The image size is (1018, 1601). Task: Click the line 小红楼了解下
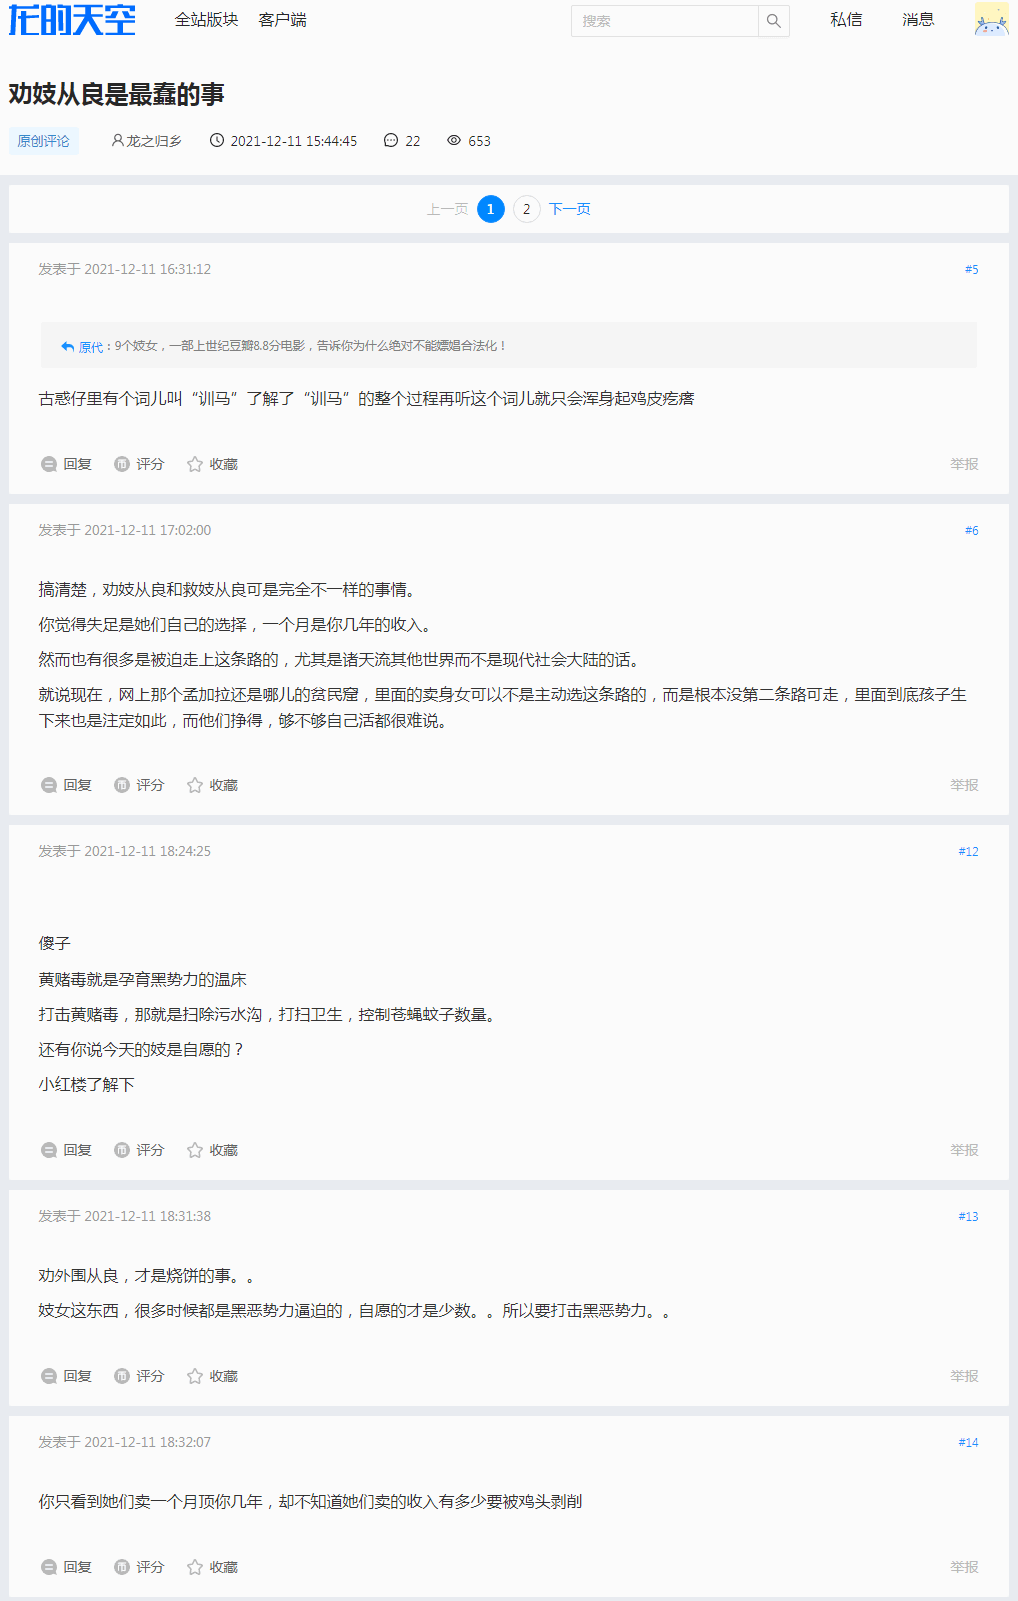pos(86,1085)
